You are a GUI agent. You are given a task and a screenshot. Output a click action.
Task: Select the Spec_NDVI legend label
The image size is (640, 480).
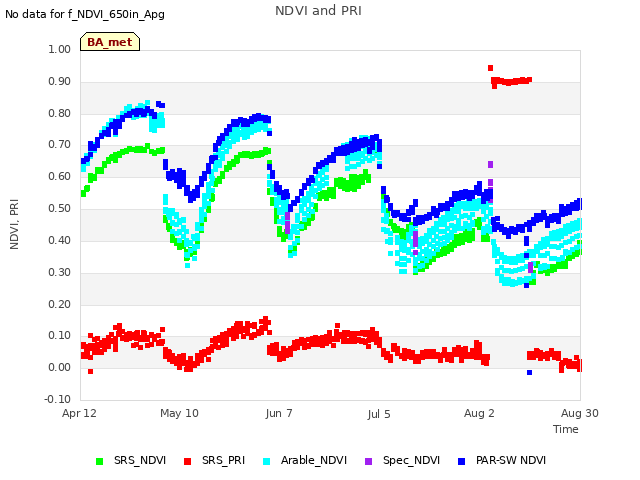click(x=411, y=460)
